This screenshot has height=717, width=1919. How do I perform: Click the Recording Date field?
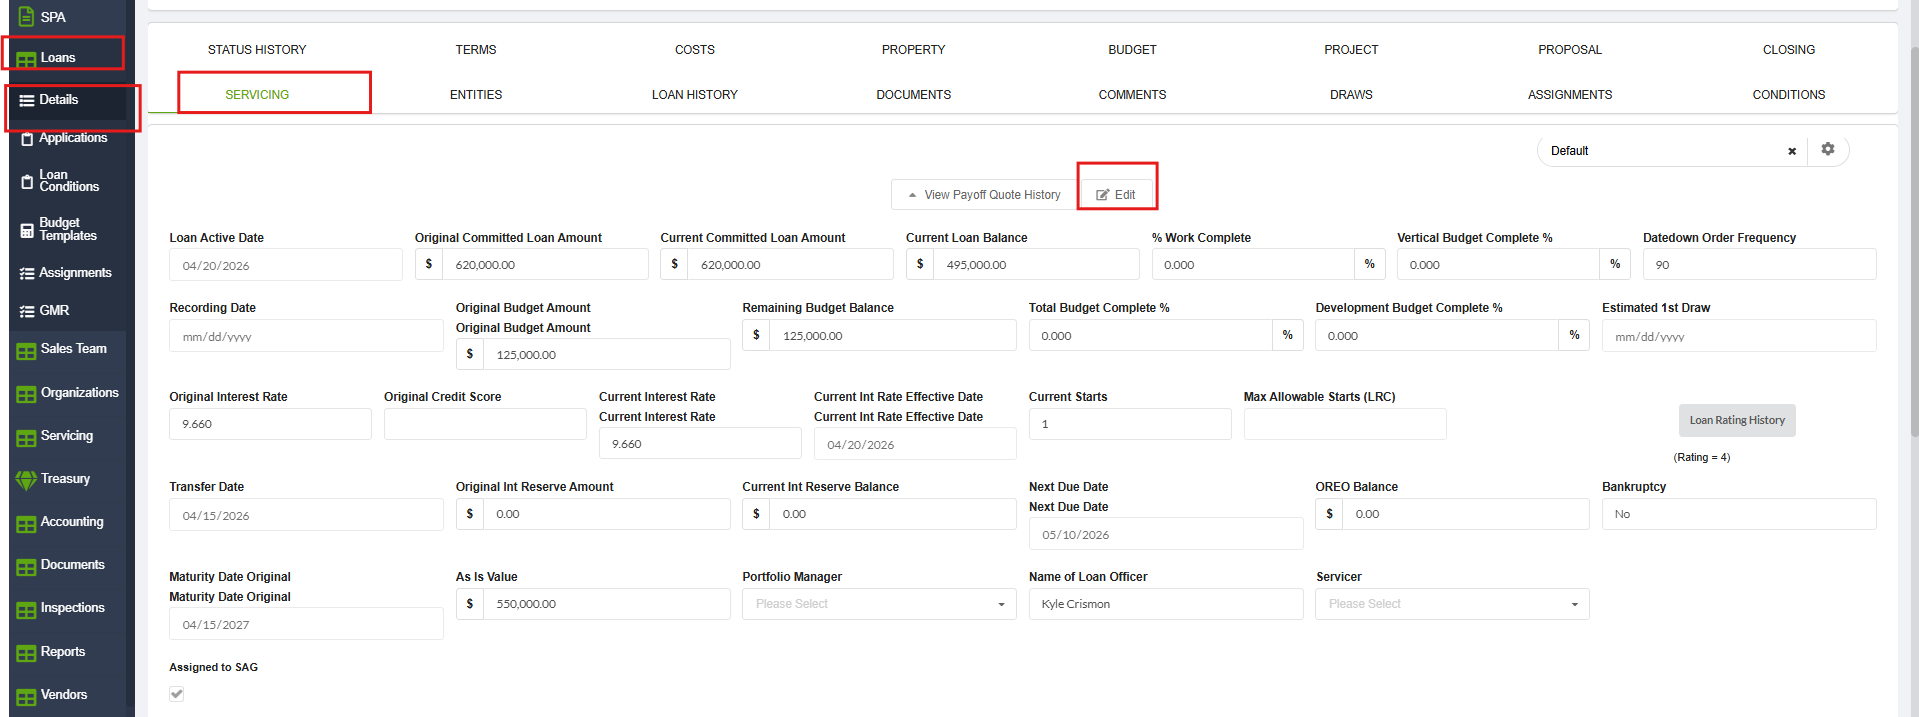(306, 336)
